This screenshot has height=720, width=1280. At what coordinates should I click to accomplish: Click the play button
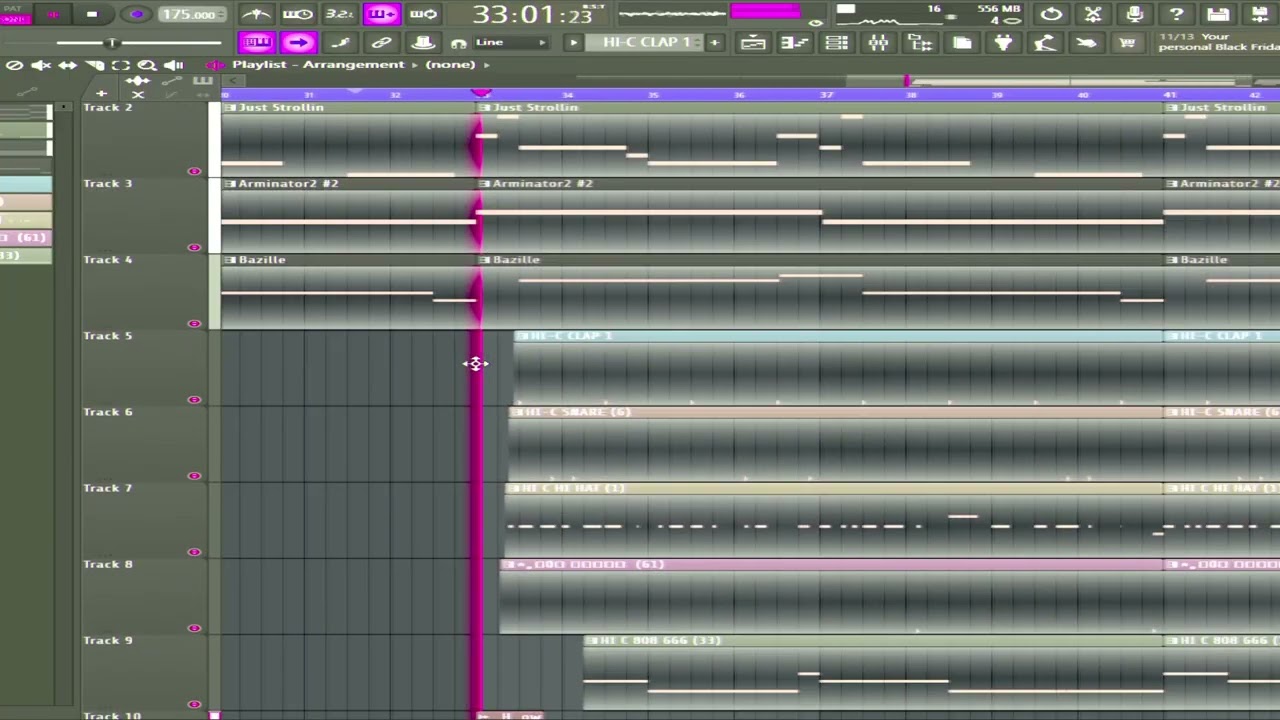tap(54, 14)
